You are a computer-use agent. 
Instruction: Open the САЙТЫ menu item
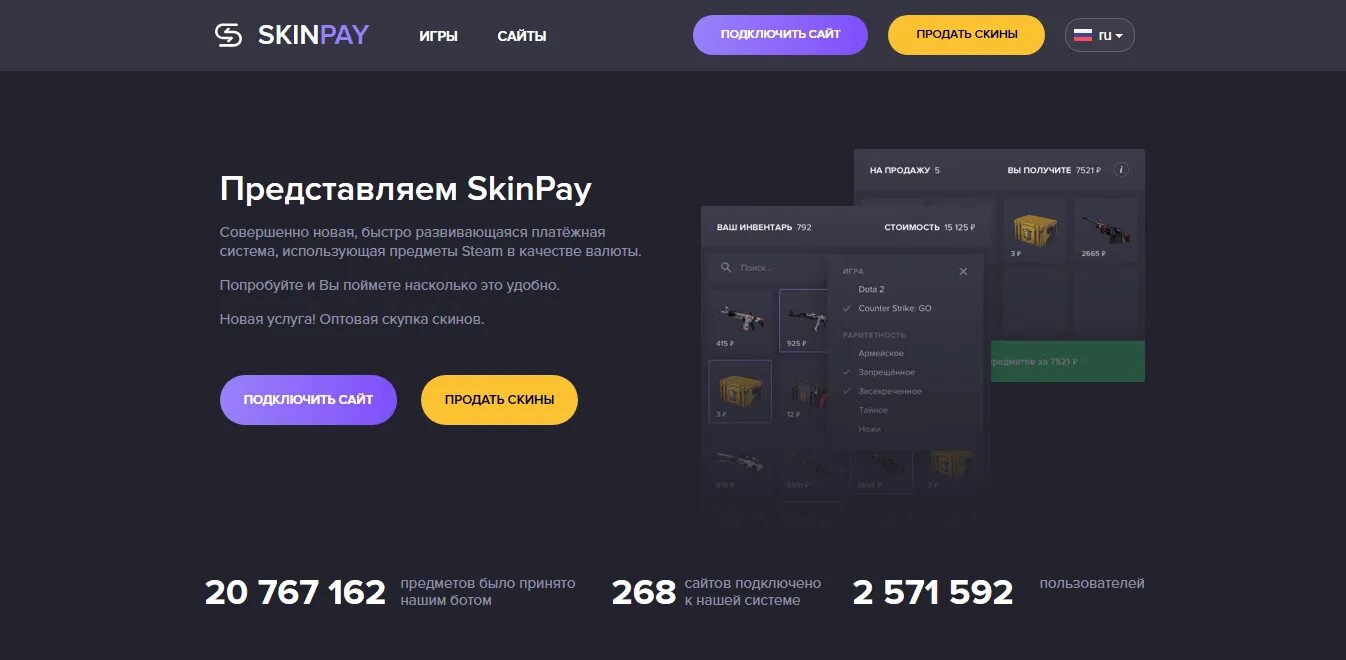[522, 36]
